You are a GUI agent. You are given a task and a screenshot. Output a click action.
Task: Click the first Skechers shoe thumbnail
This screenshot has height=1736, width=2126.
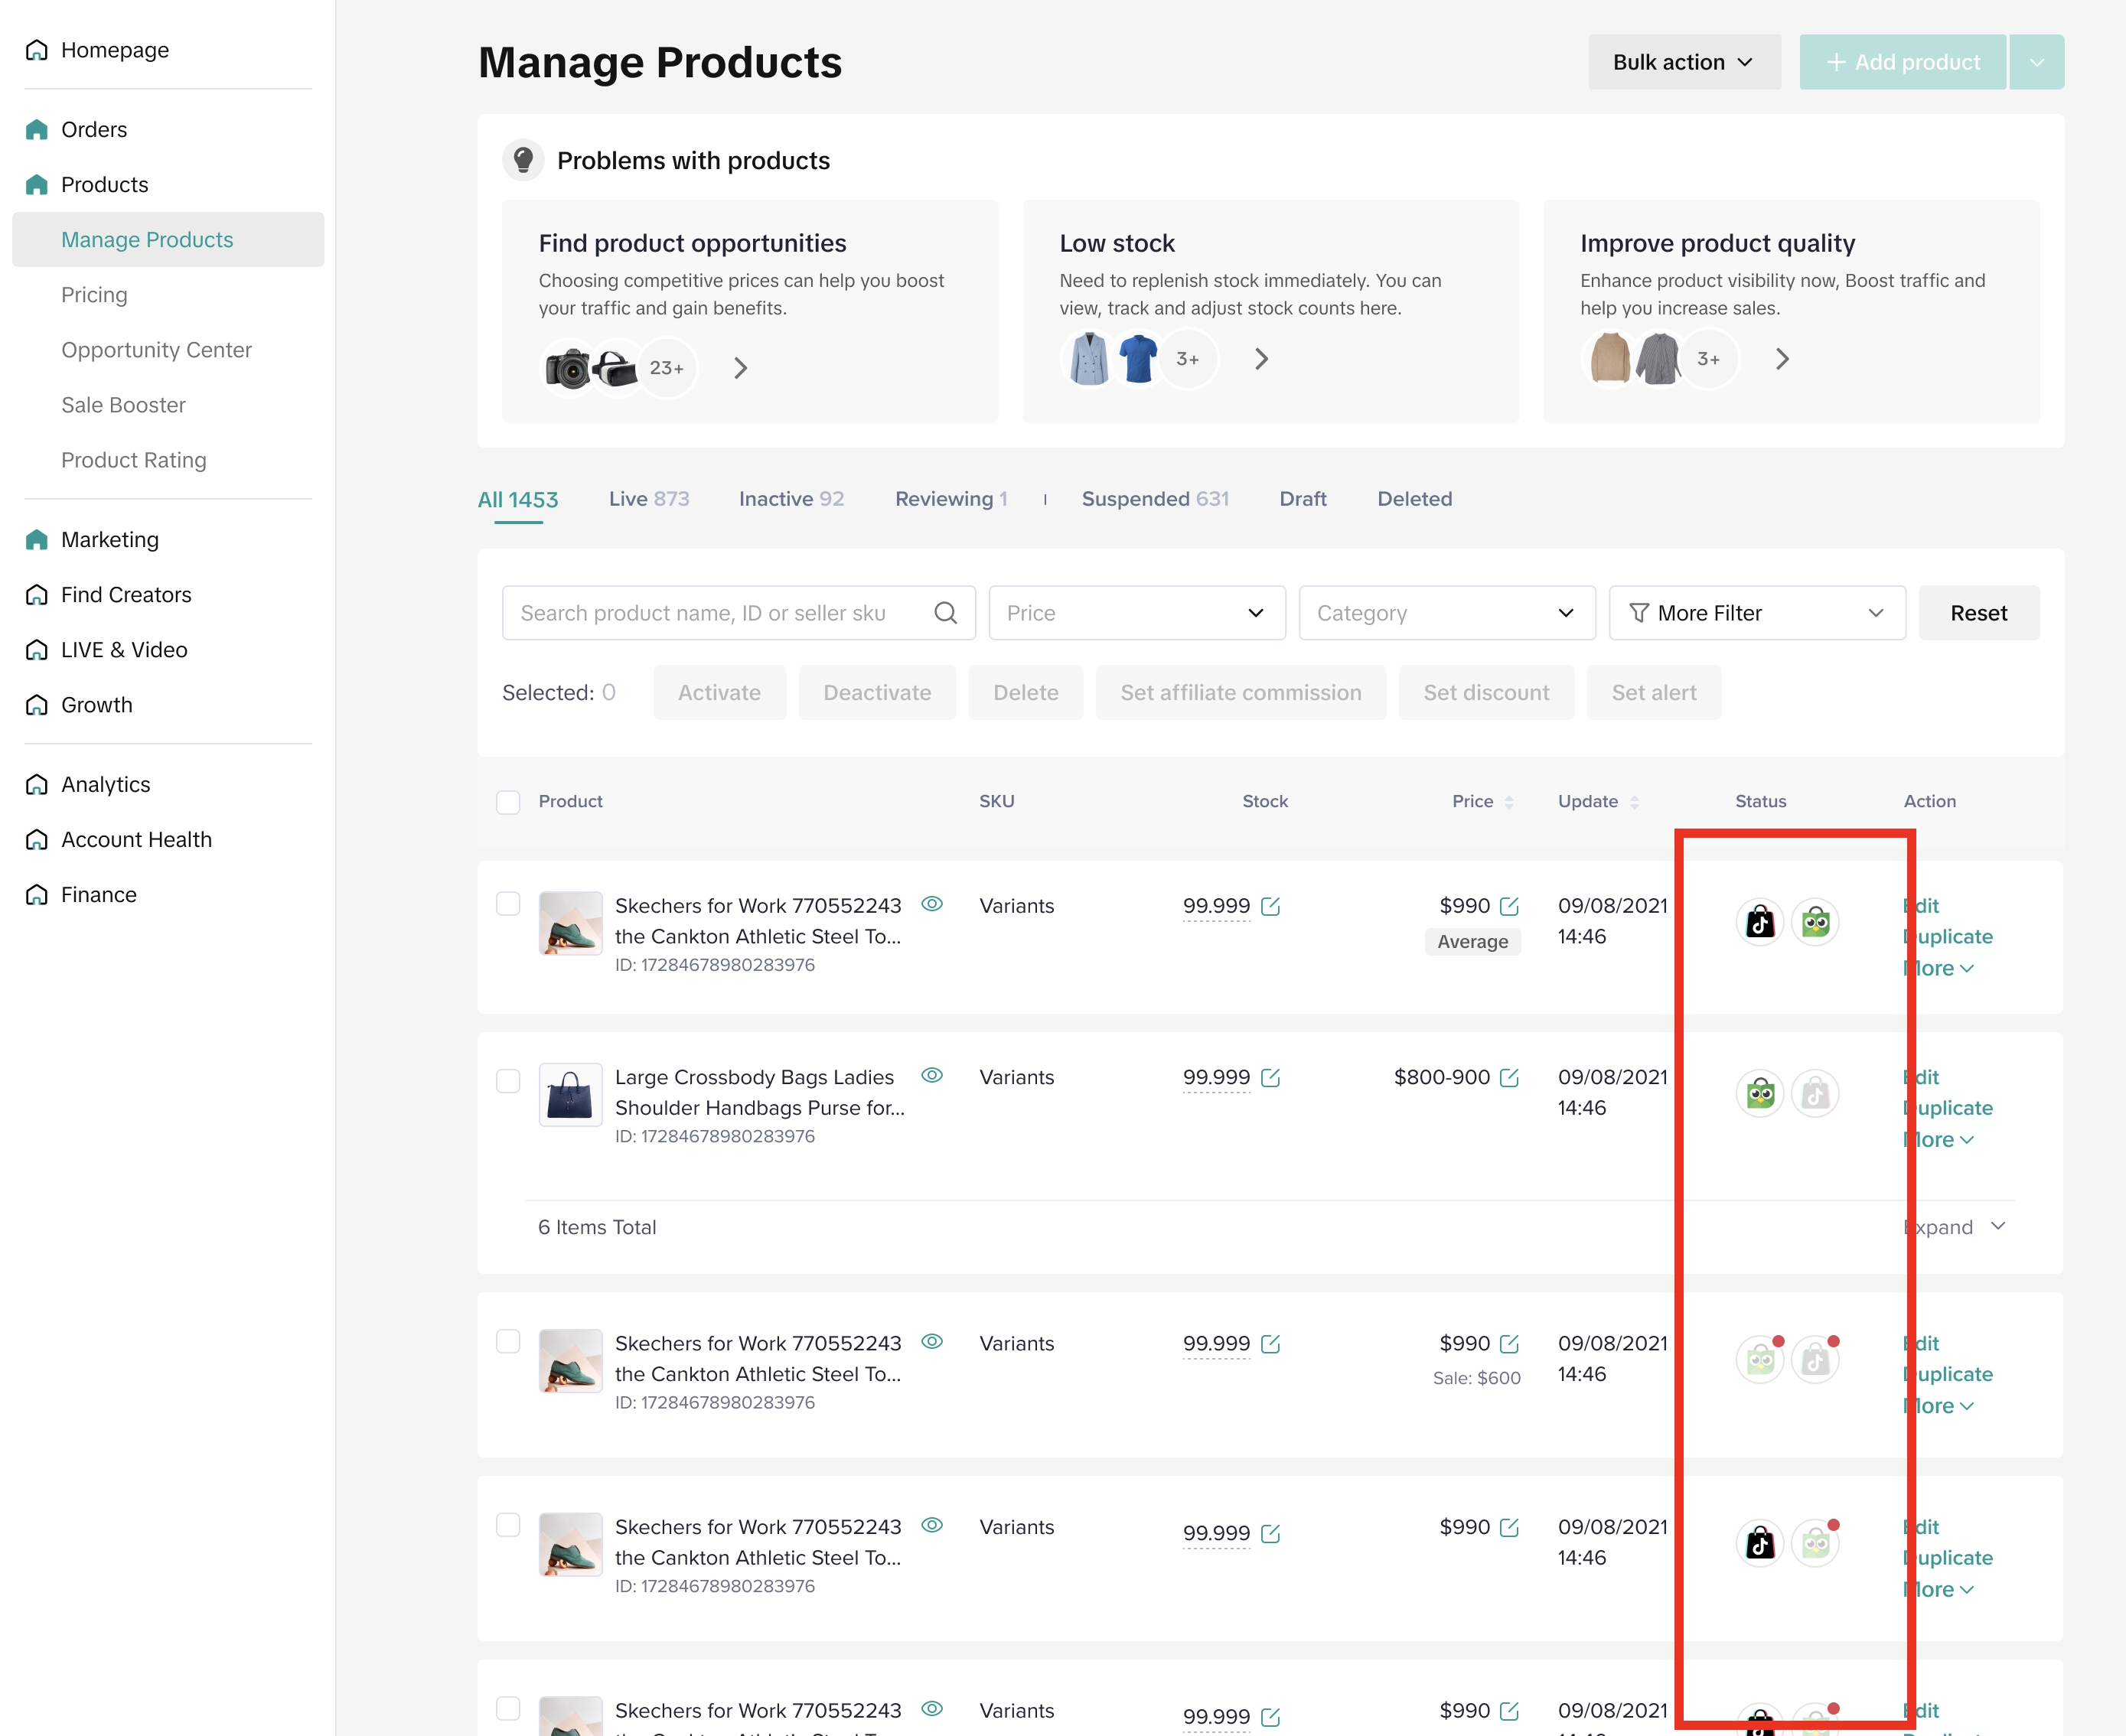pos(570,923)
